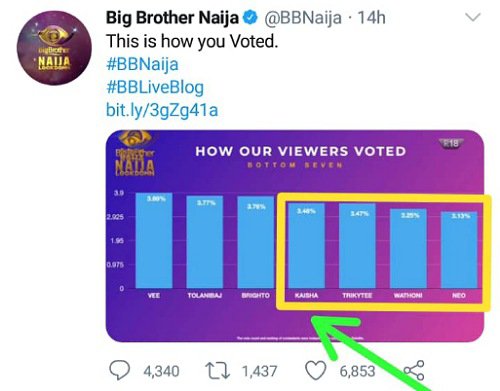Click the reply speech bubble icon

point(120,370)
